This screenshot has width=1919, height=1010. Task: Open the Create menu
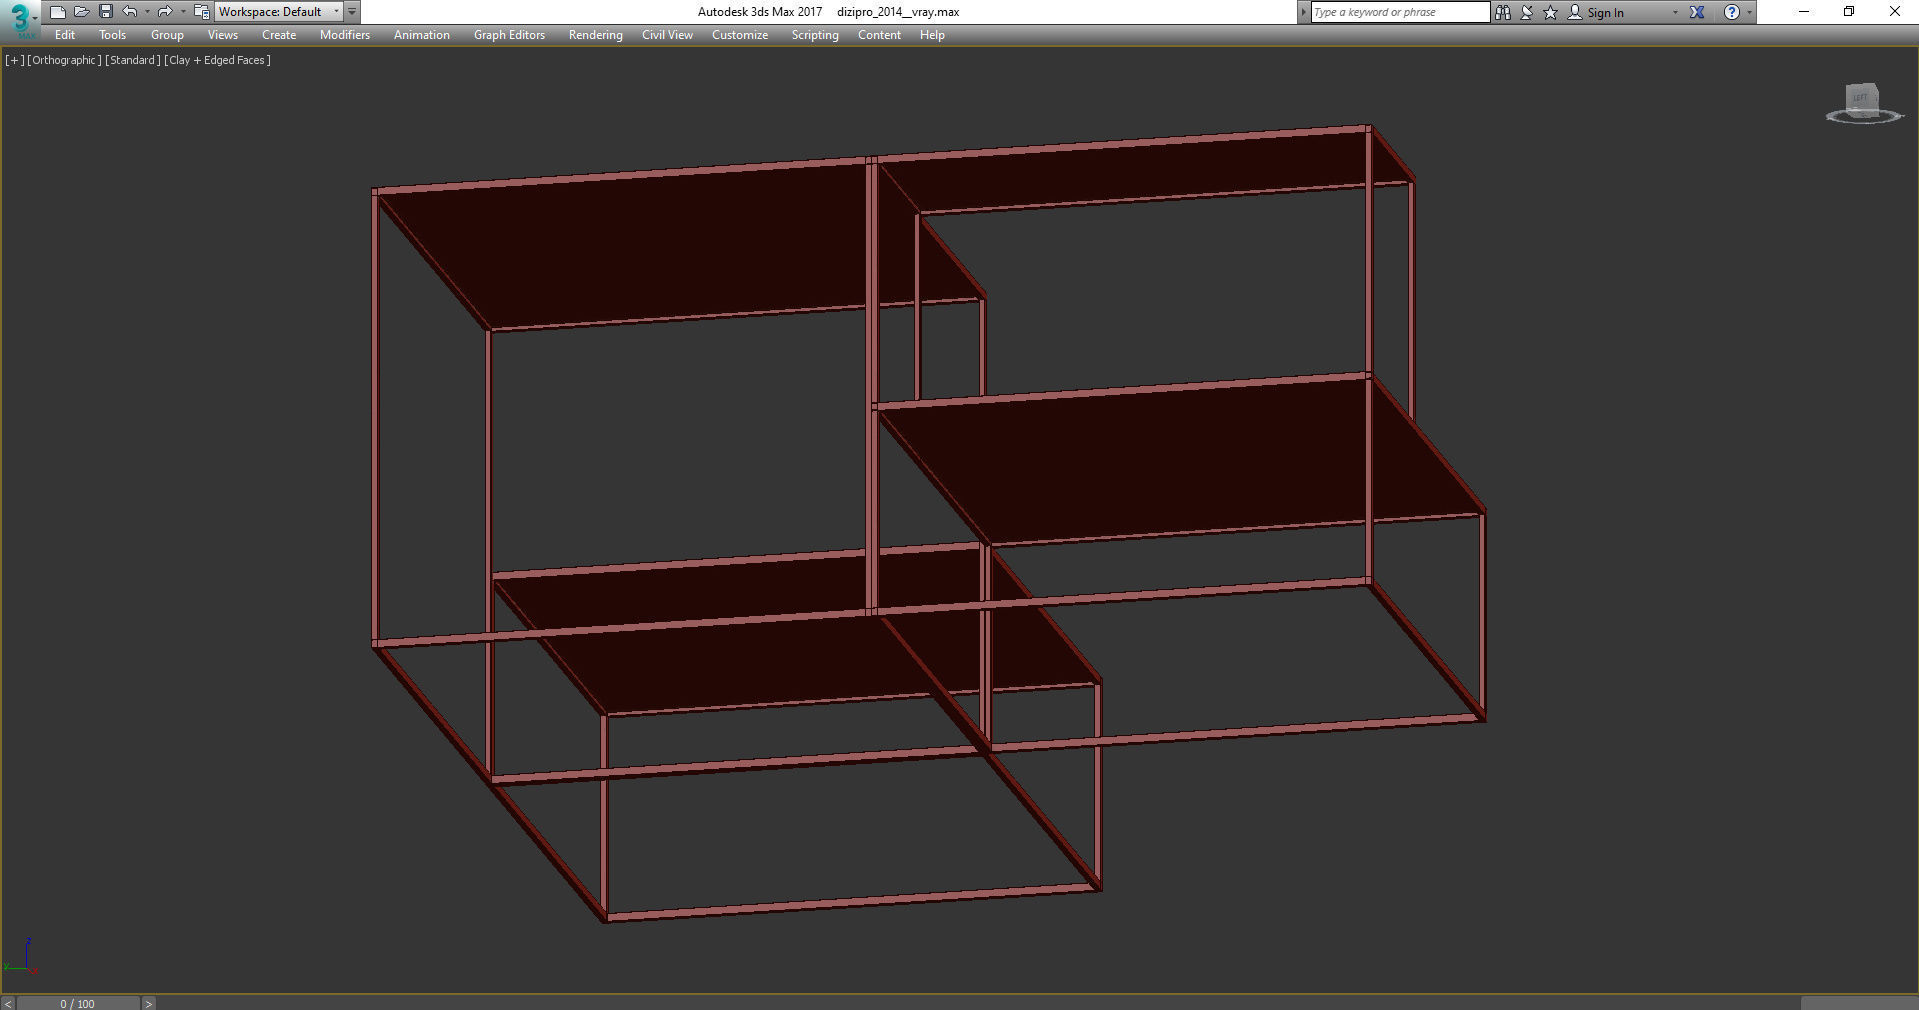coord(279,35)
